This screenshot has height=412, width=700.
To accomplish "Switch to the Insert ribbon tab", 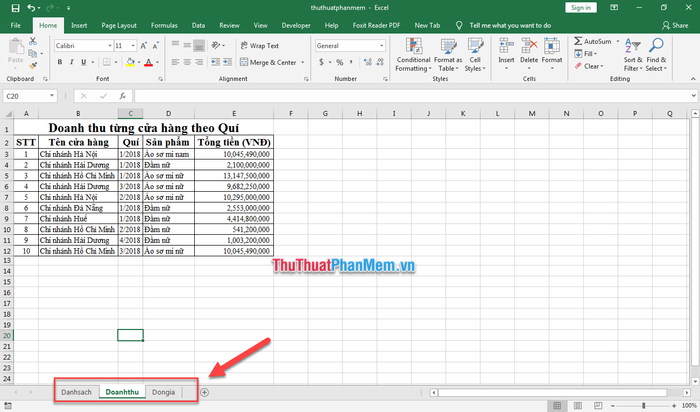I will pos(79,25).
